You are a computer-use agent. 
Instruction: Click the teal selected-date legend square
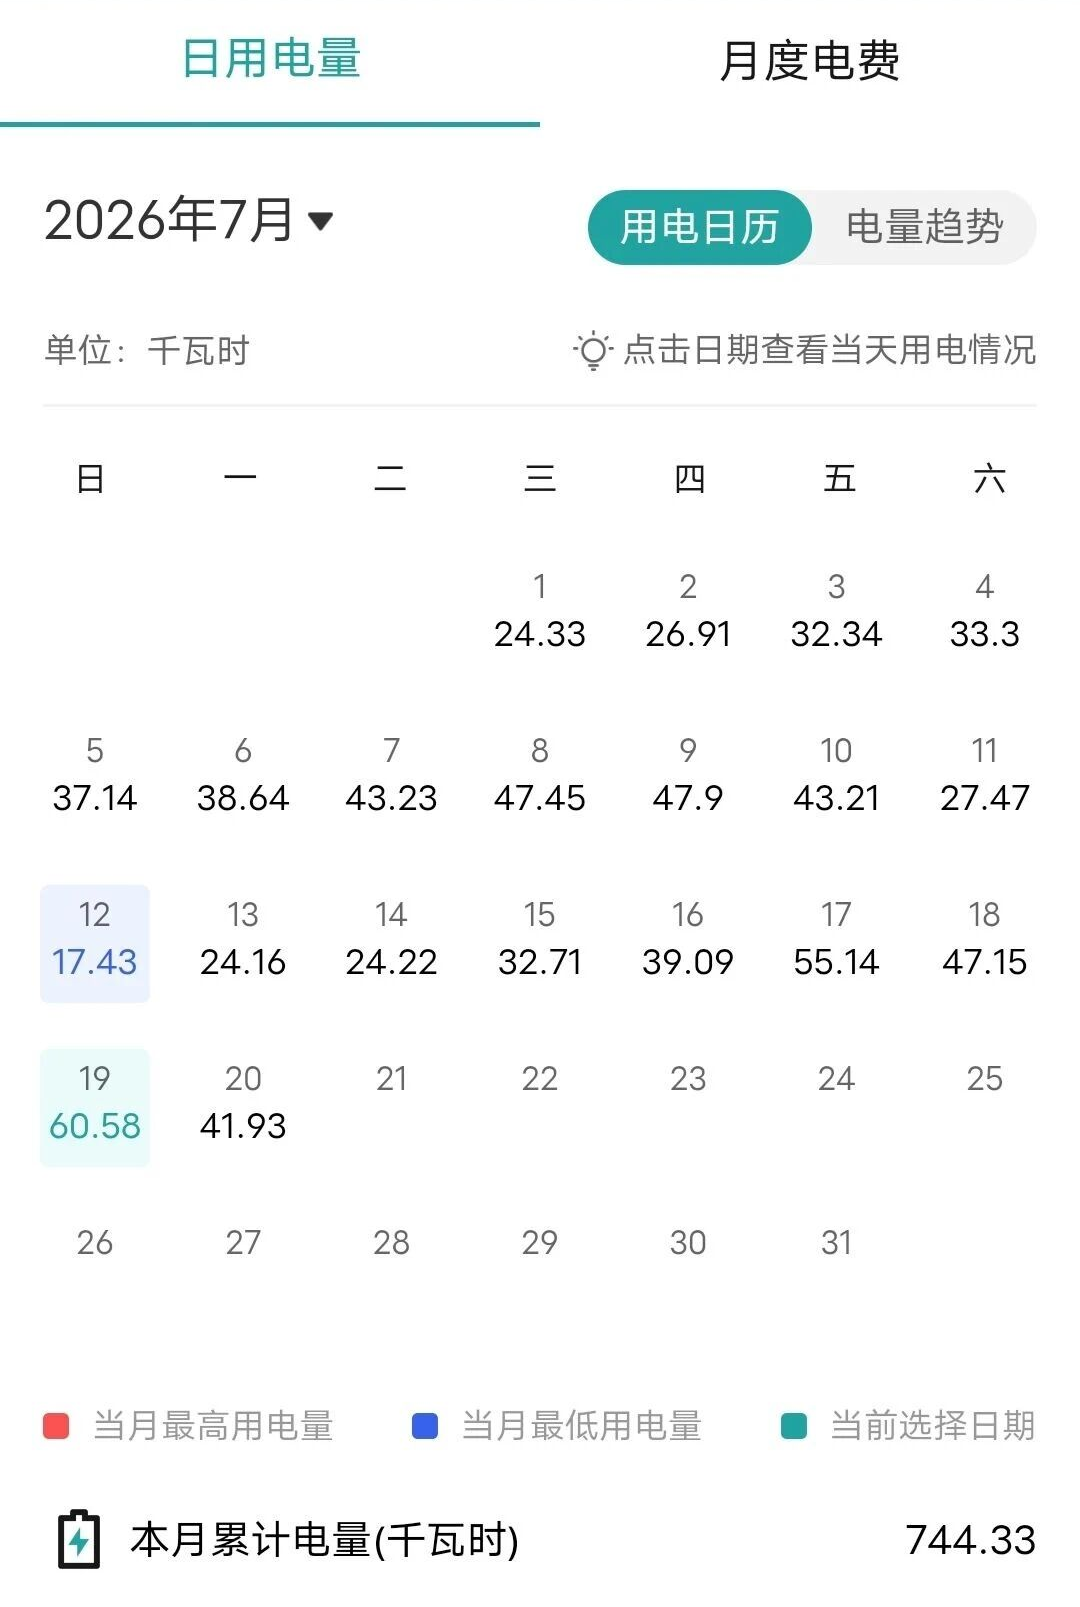point(793,1425)
